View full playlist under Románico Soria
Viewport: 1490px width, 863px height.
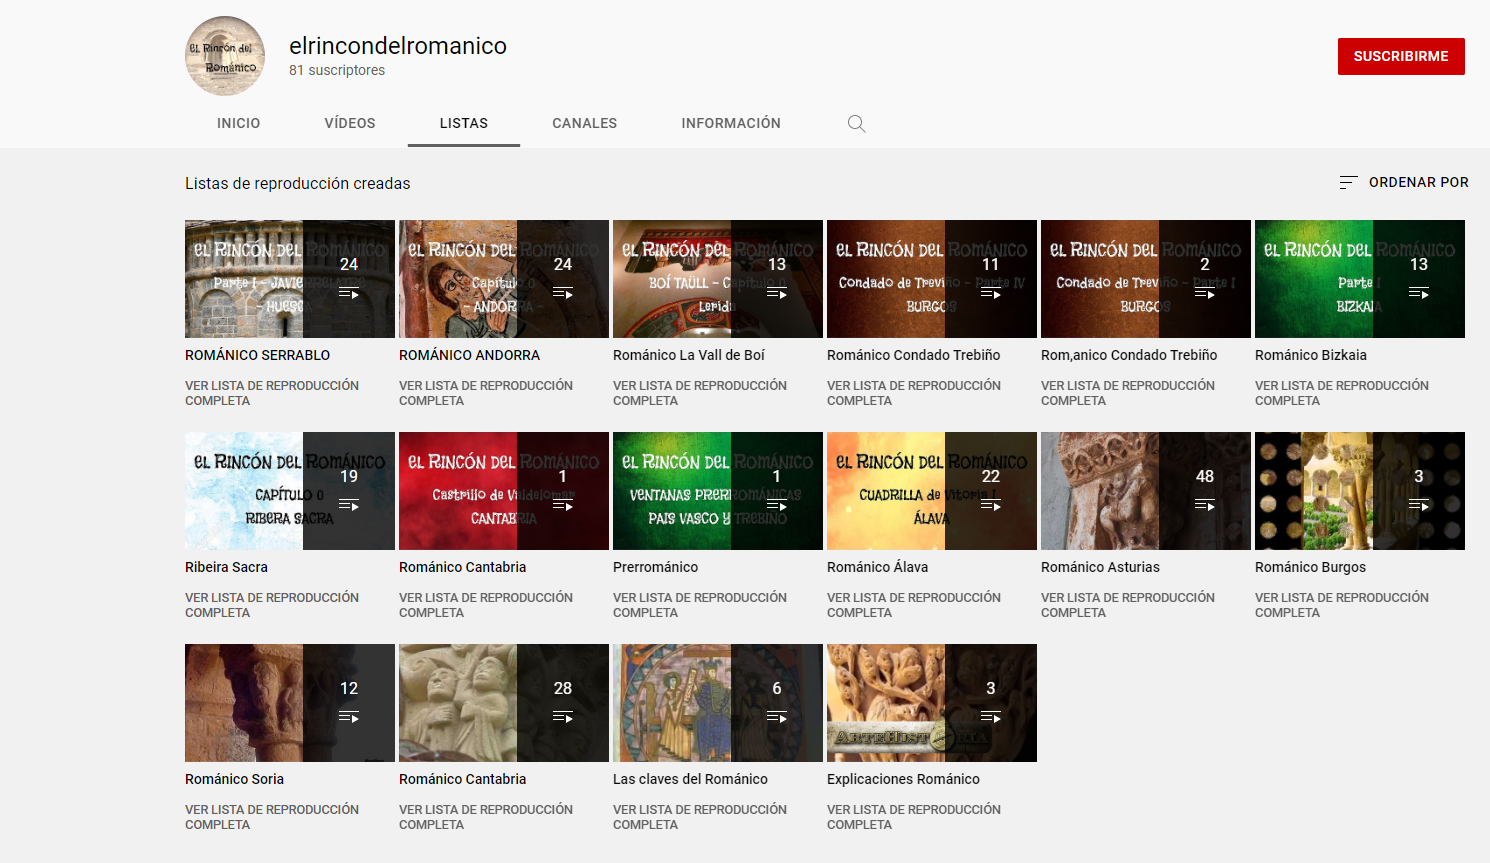click(272, 817)
